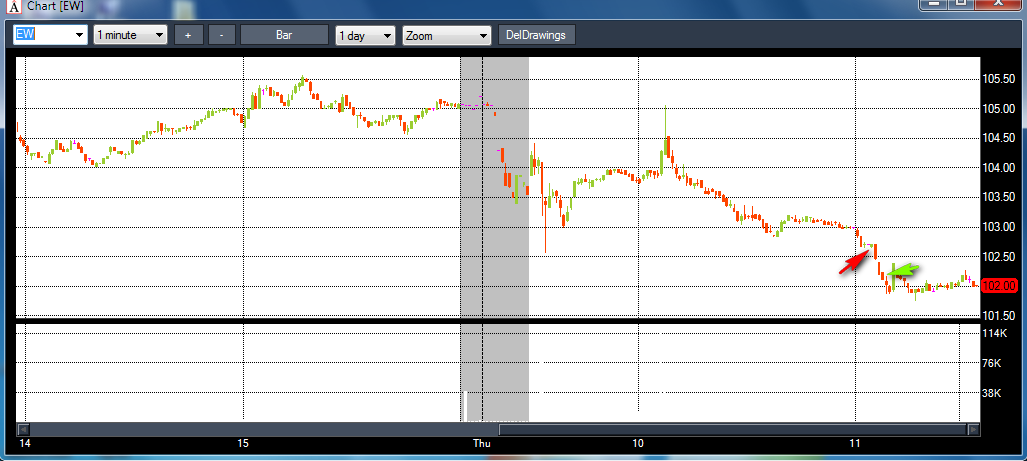Toggle the Bar chart style button
This screenshot has height=461, width=1027.
click(x=284, y=35)
